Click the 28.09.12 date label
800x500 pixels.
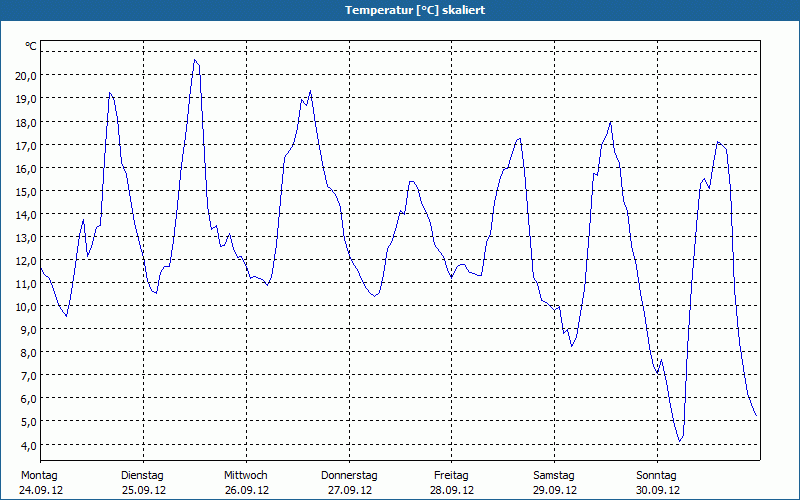point(452,490)
